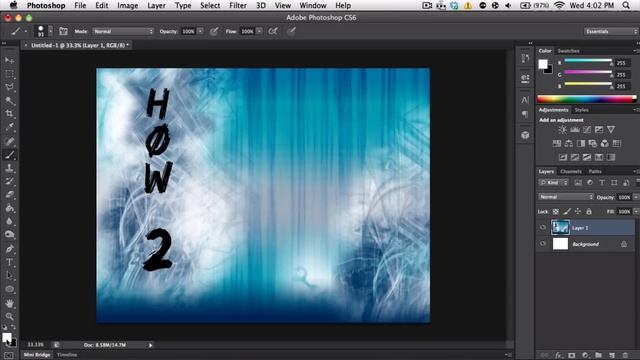The width and height of the screenshot is (640, 360).
Task: Open the Character panel icon
Action: [x=525, y=100]
